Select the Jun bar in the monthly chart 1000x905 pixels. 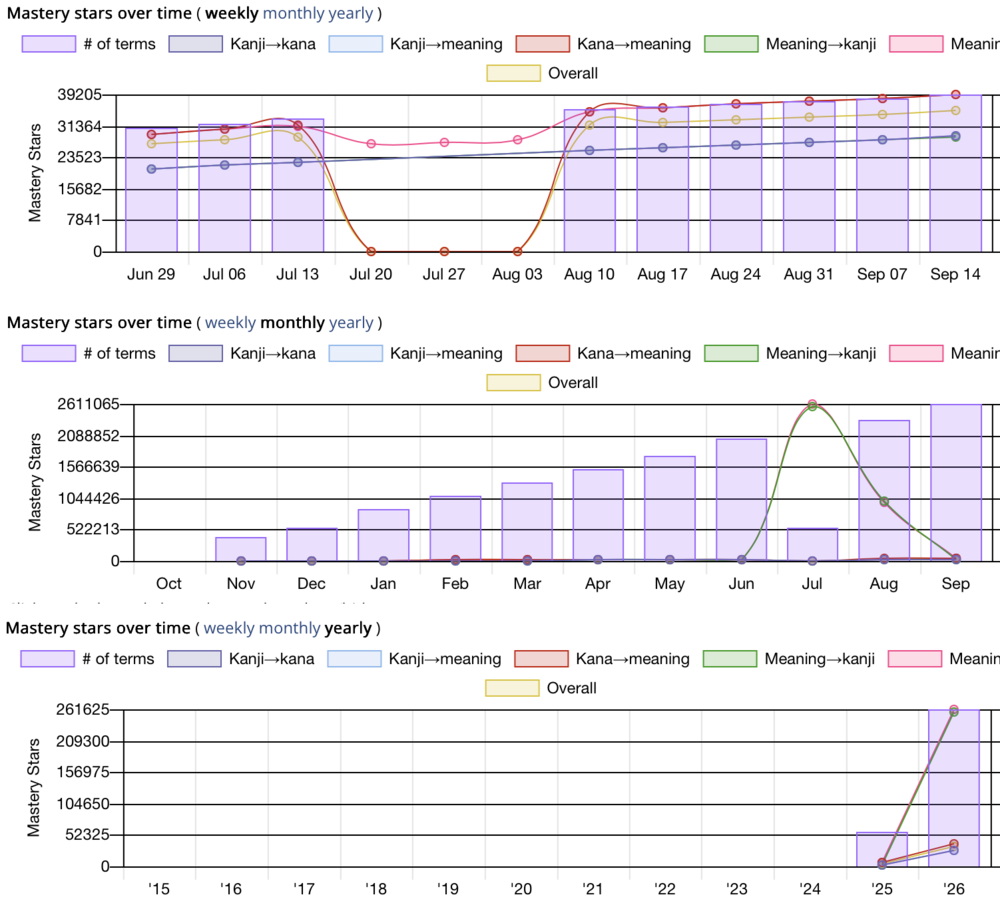pyautogui.click(x=742, y=500)
